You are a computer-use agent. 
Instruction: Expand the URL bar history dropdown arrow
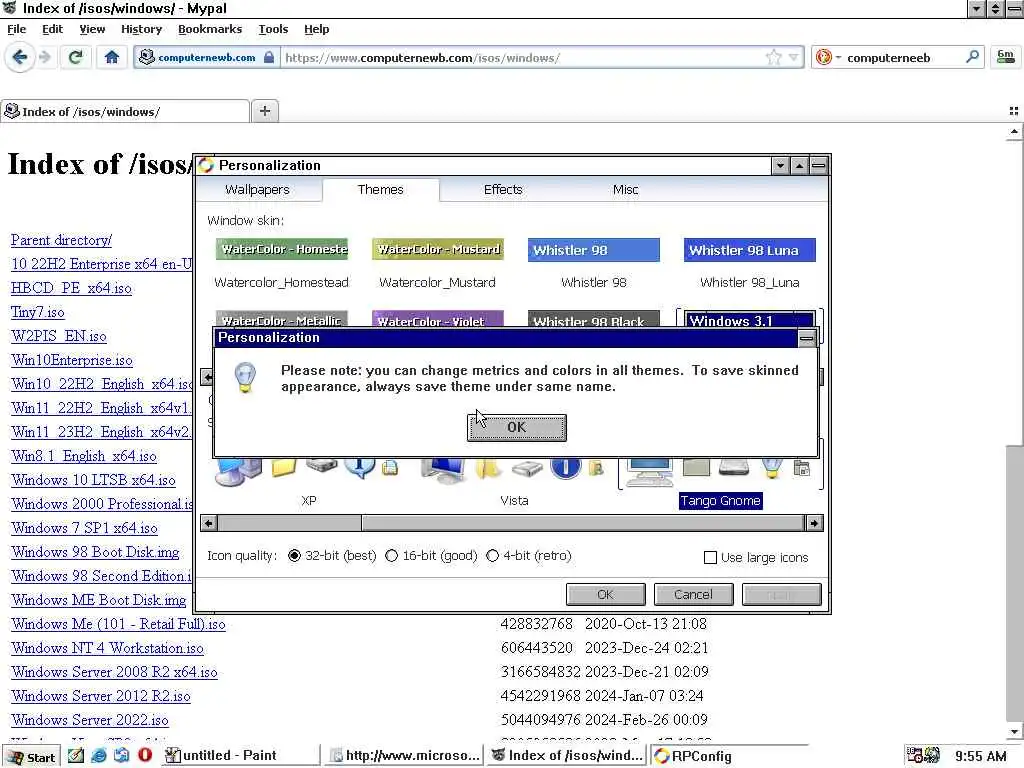(794, 57)
